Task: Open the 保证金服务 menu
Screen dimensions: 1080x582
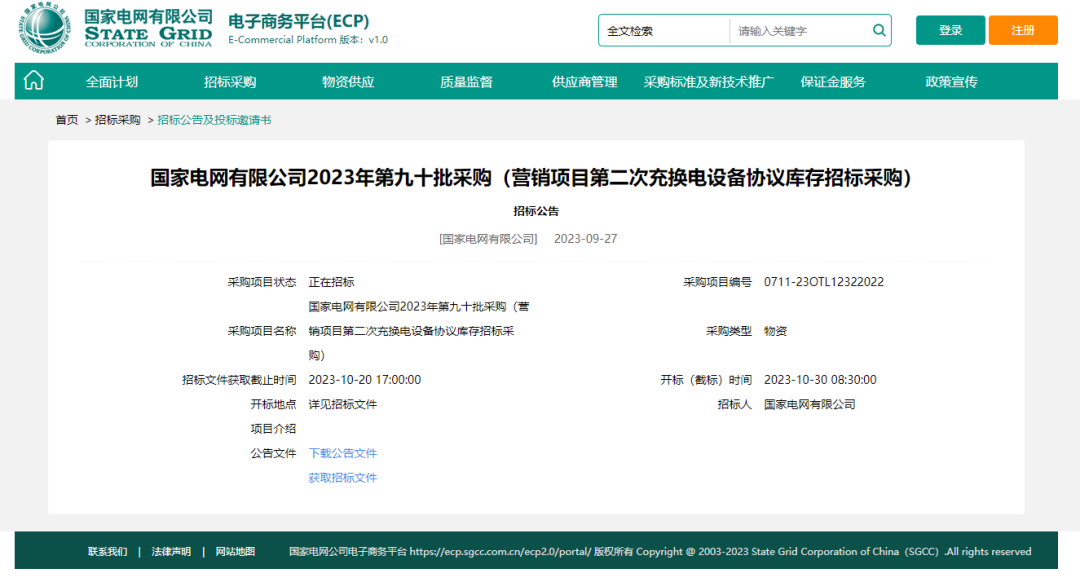Action: 833,82
